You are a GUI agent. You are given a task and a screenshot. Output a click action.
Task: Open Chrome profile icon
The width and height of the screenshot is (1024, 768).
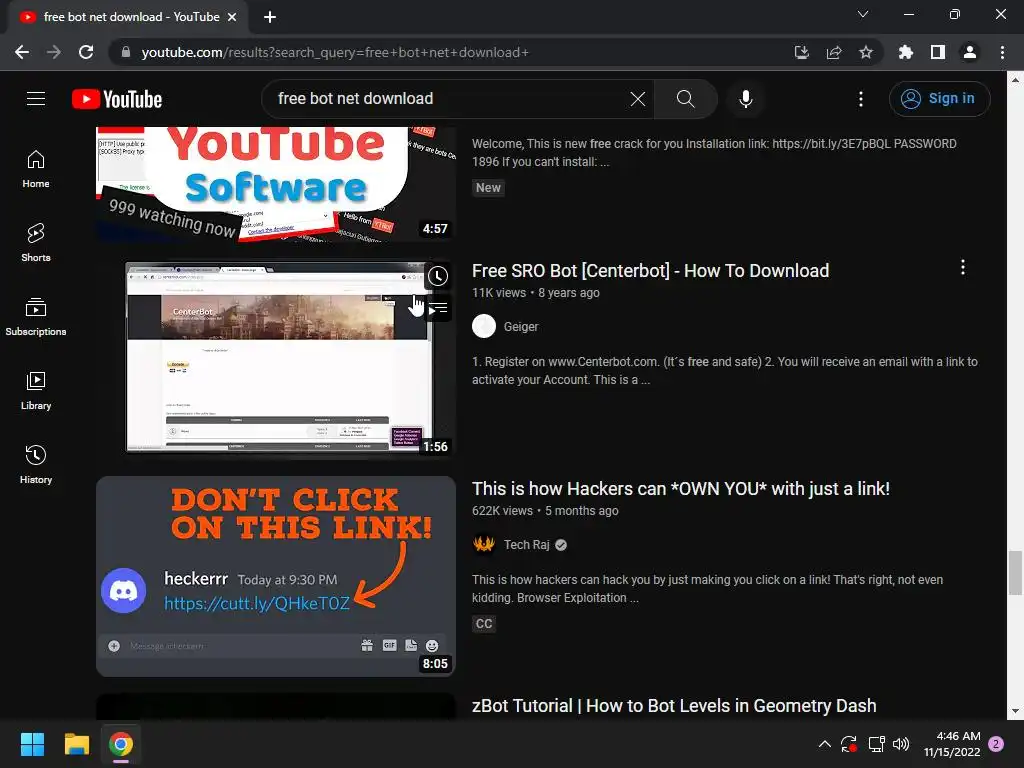[x=970, y=52]
